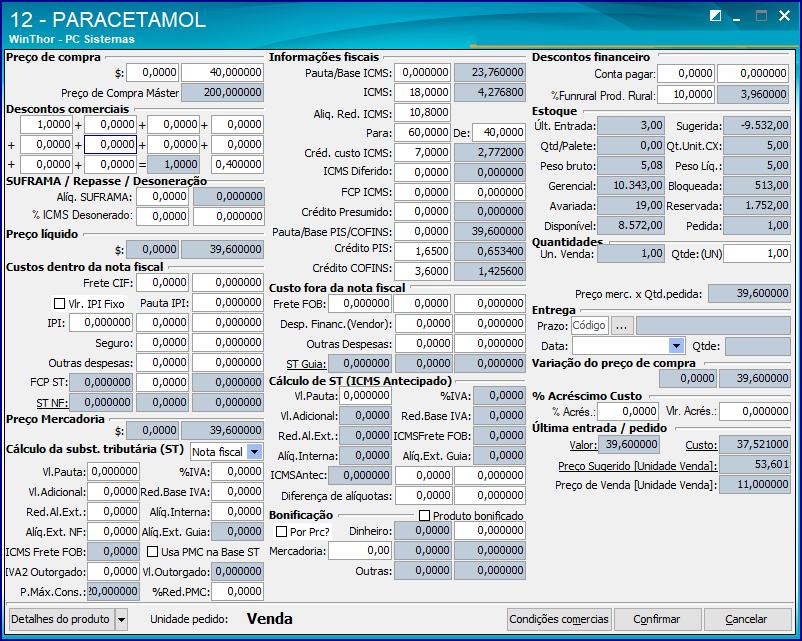This screenshot has height=641, width=802.
Task: Click the Preço de Compra Máster value 200,000000
Action: (x=222, y=93)
